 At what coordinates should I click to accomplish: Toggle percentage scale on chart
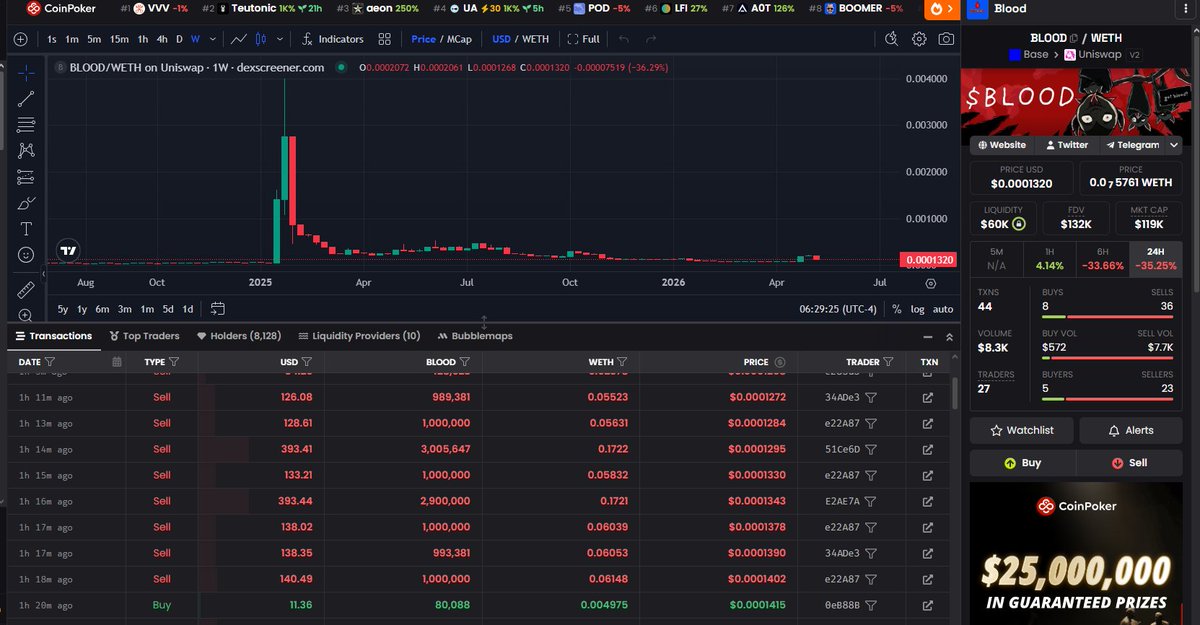tap(897, 309)
